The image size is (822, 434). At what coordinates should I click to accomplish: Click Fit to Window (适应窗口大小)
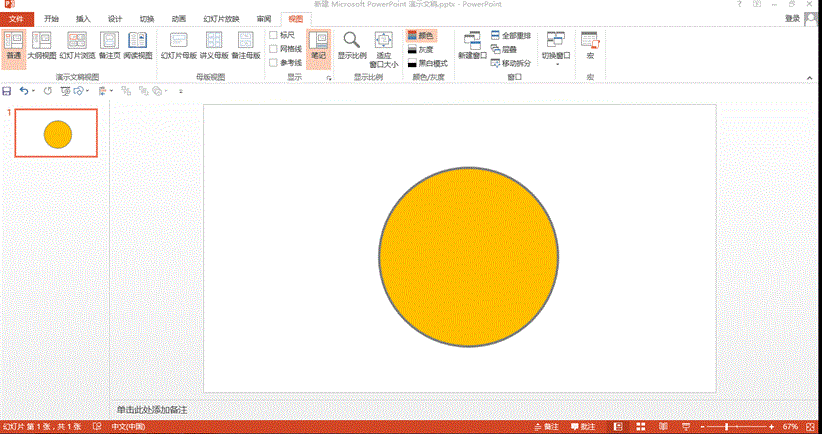pos(385,47)
